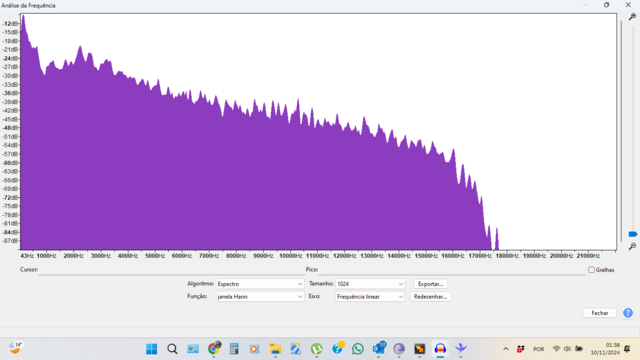640x360 pixels.
Task: Switch to Audacity in the taskbar
Action: 440,349
